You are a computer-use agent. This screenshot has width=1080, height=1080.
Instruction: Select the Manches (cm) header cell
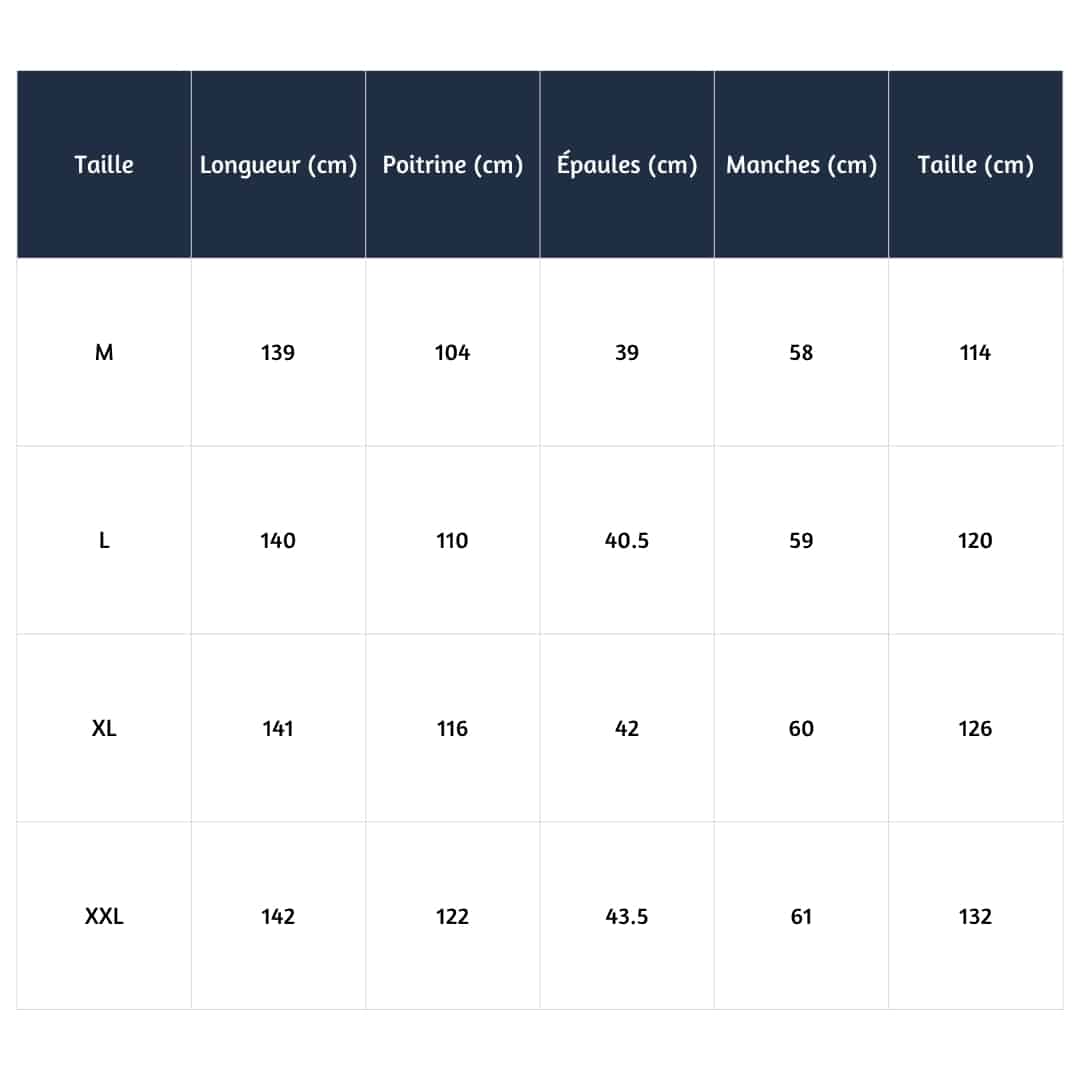[x=801, y=165]
